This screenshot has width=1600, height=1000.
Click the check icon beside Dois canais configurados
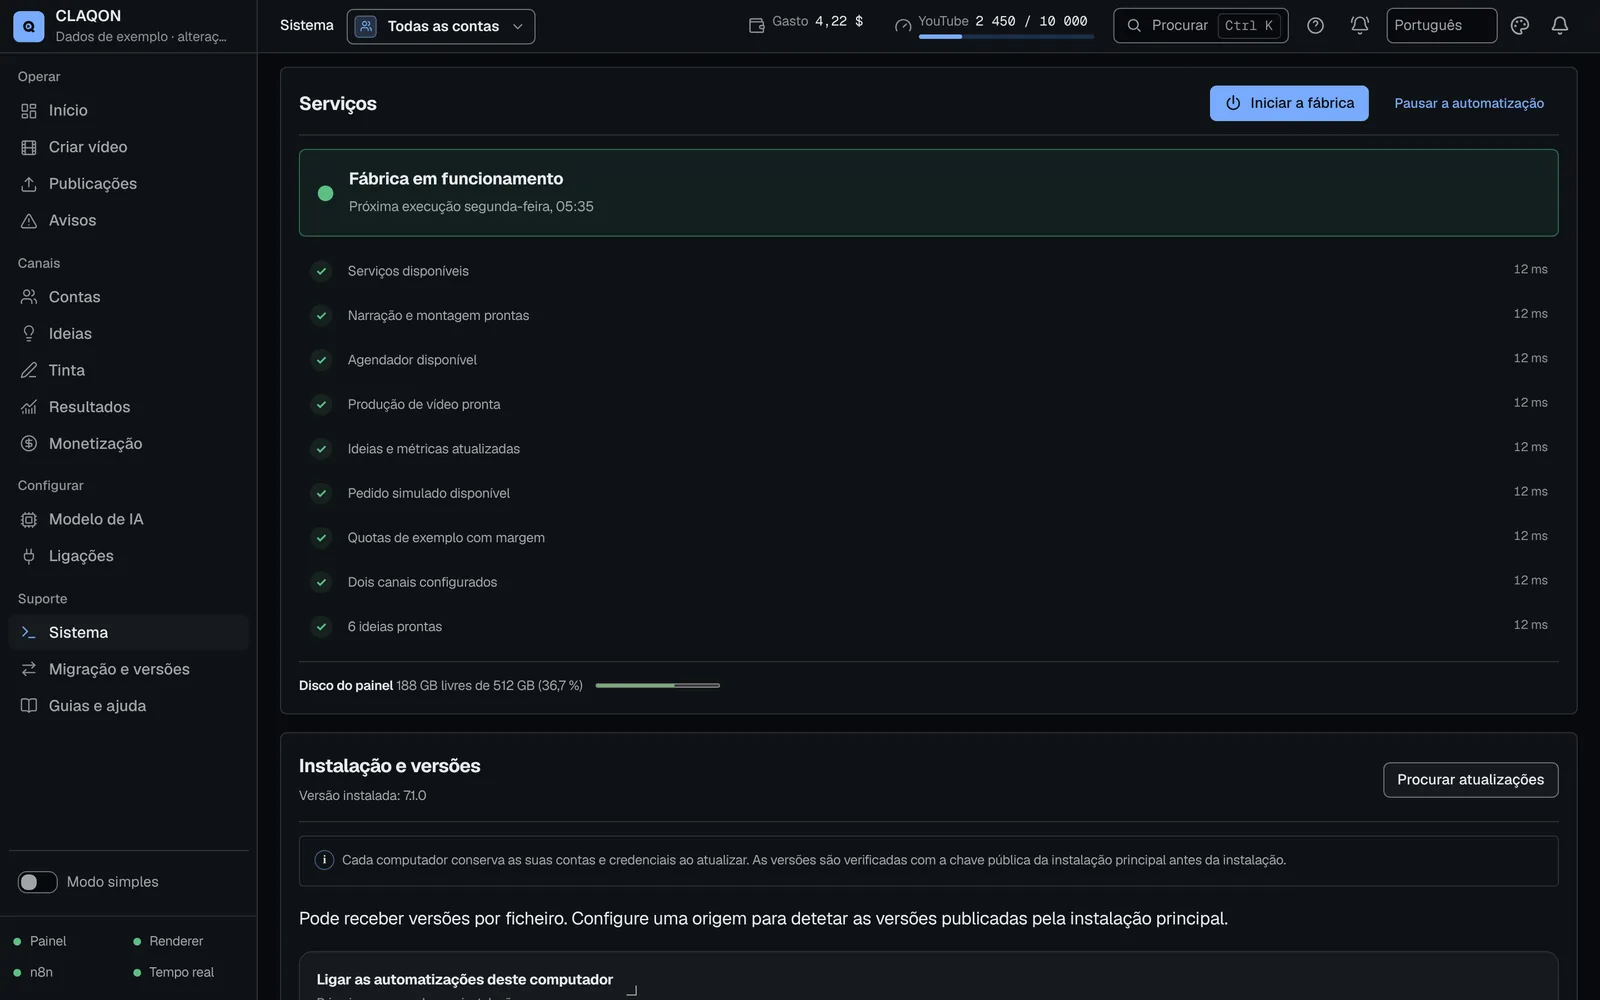(321, 582)
